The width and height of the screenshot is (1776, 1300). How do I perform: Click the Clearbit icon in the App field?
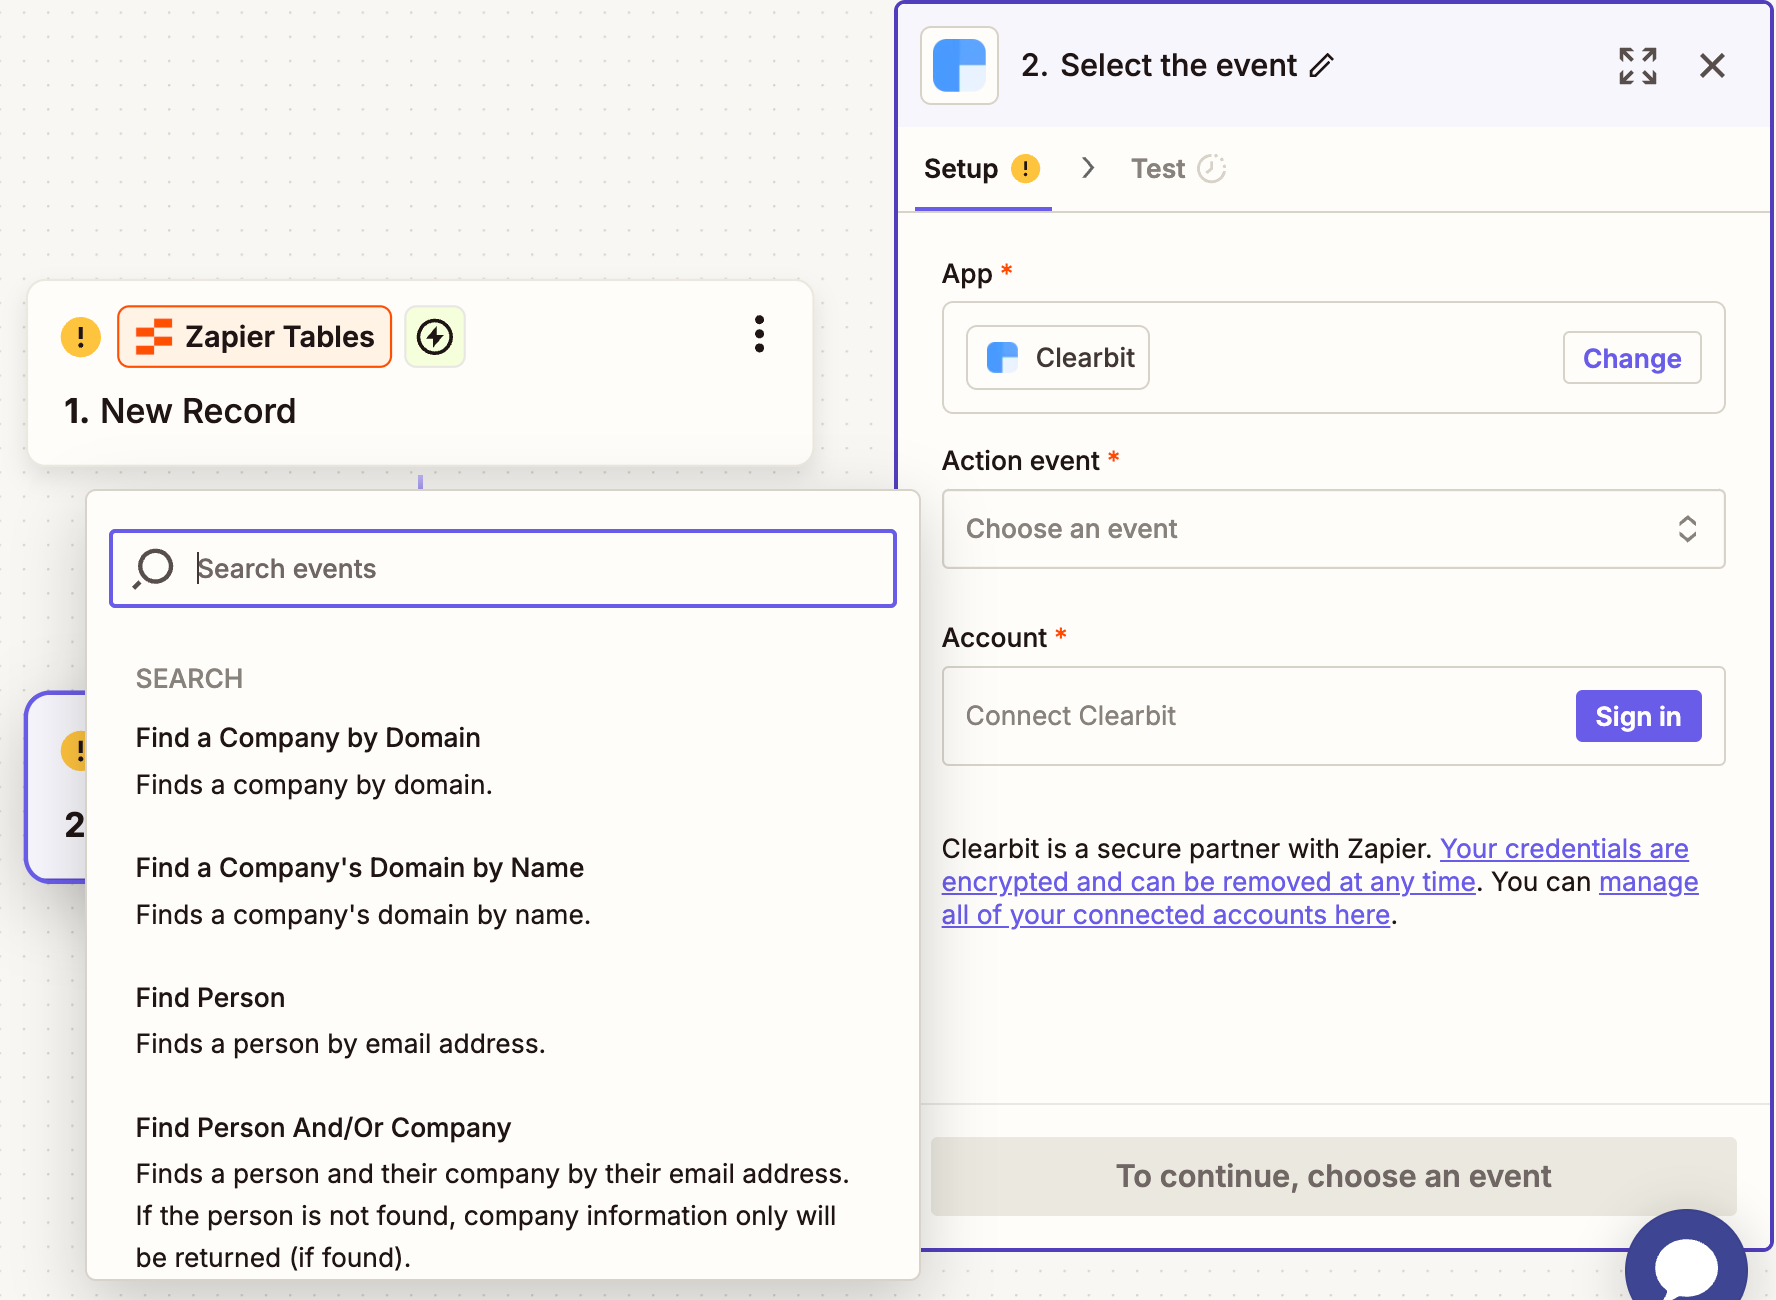coord(1002,358)
